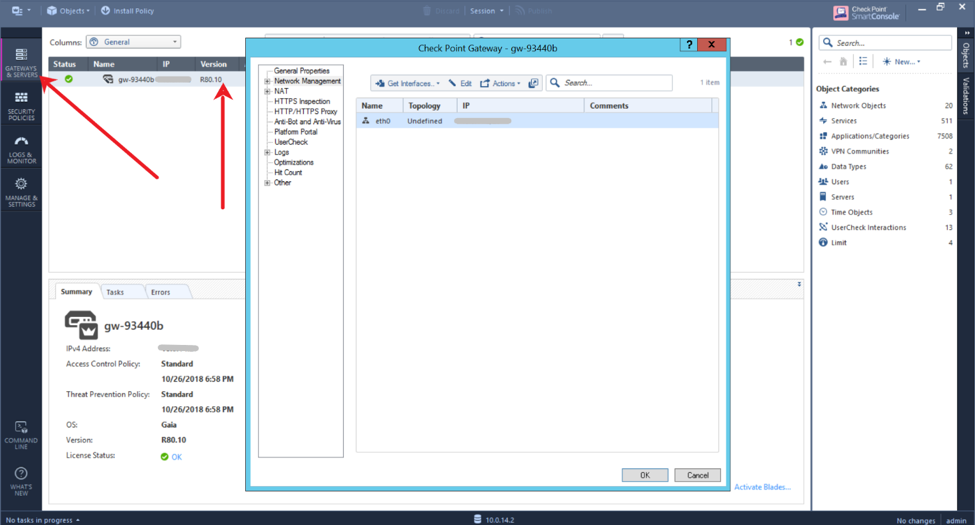The width and height of the screenshot is (975, 525).
Task: Click the Objects panel Search field
Action: click(x=885, y=43)
